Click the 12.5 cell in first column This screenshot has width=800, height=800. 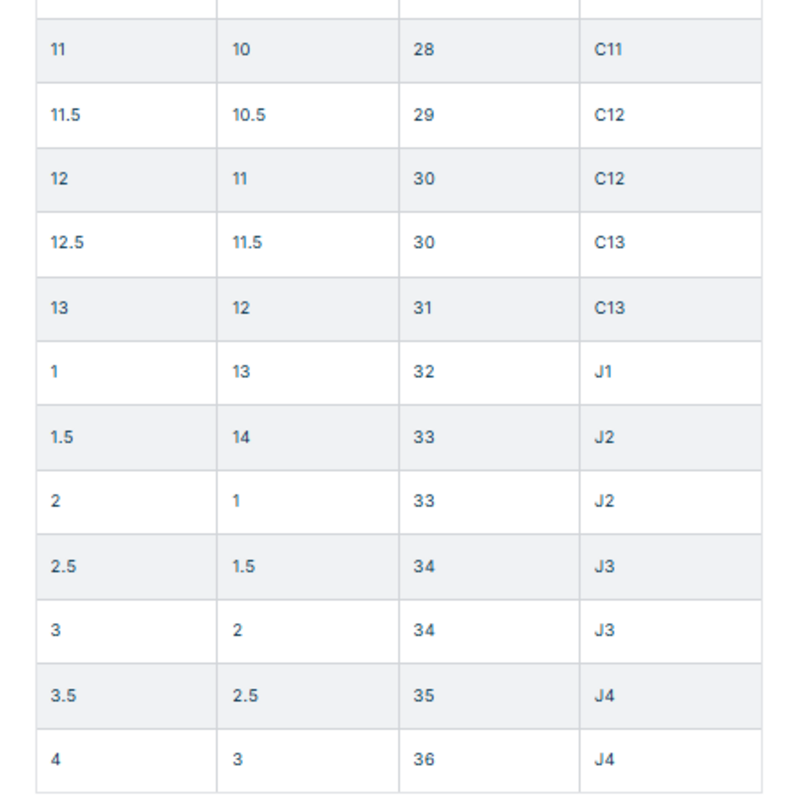coord(67,243)
